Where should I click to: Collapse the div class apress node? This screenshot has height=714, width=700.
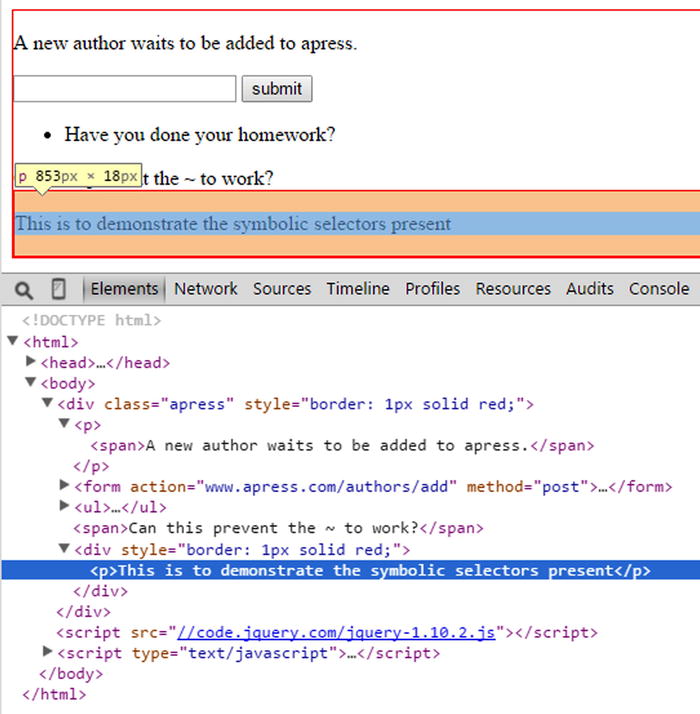[x=47, y=403]
